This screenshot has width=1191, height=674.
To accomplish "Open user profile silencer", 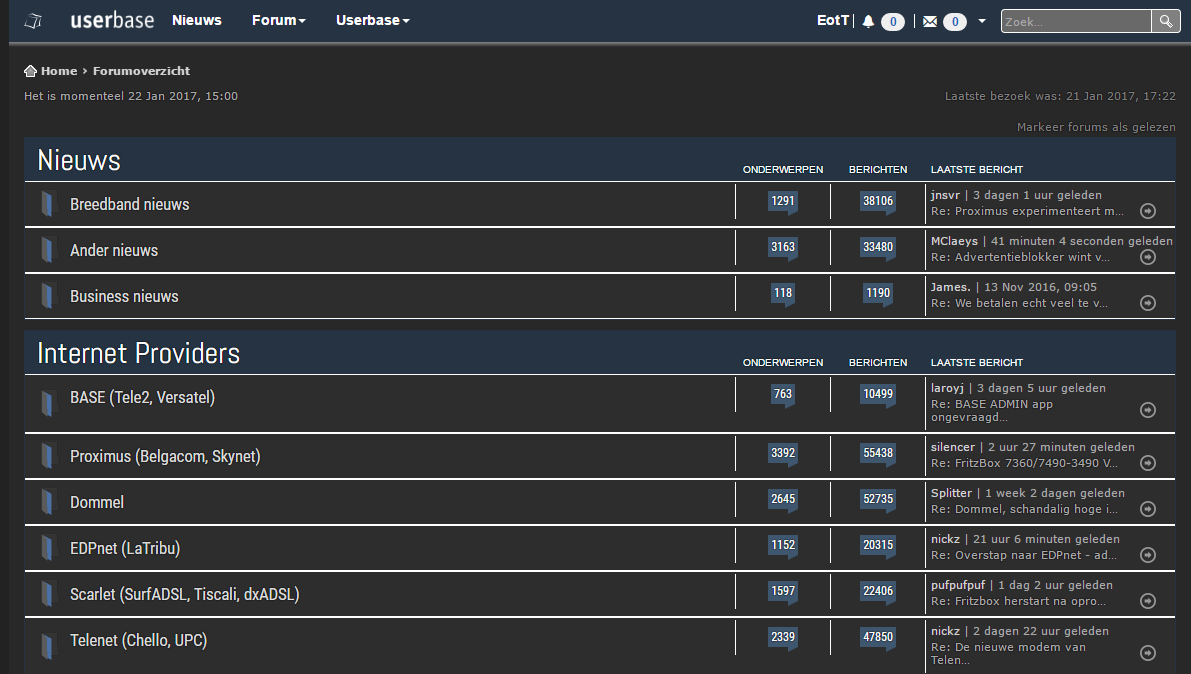I will click(x=953, y=447).
